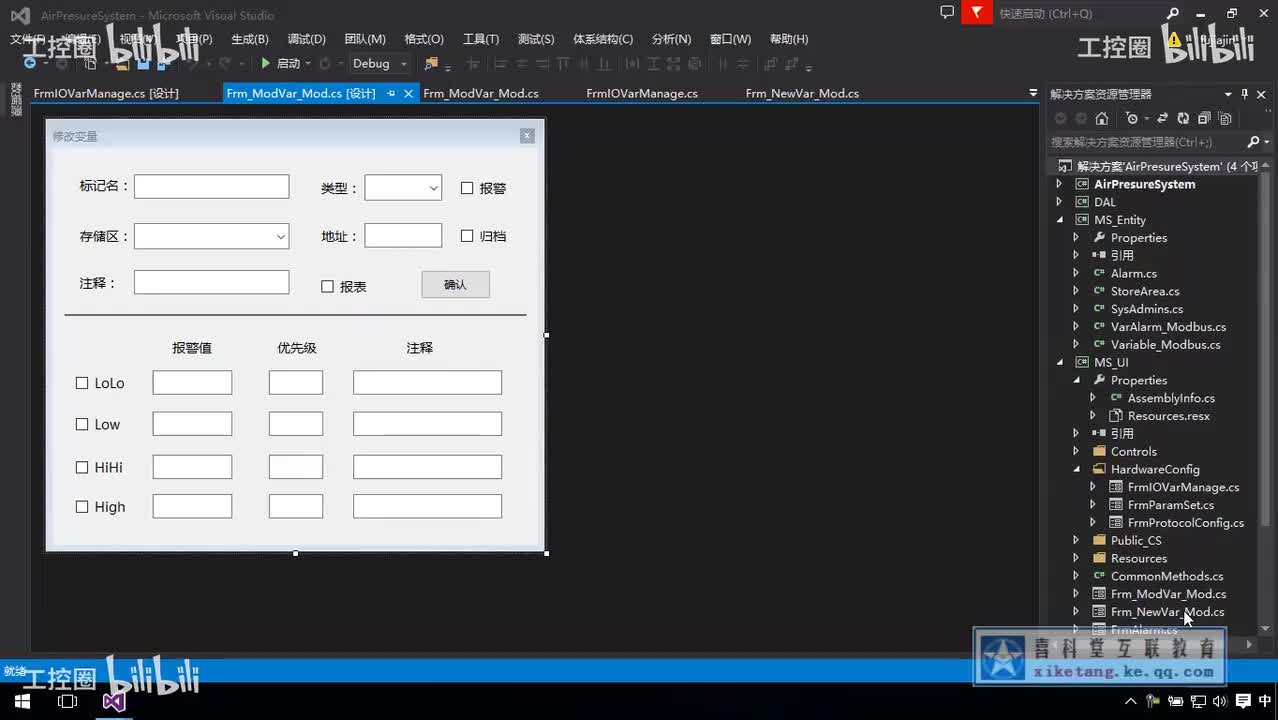Open the 调试(D) menu
This screenshot has height=720, width=1278.
306,39
